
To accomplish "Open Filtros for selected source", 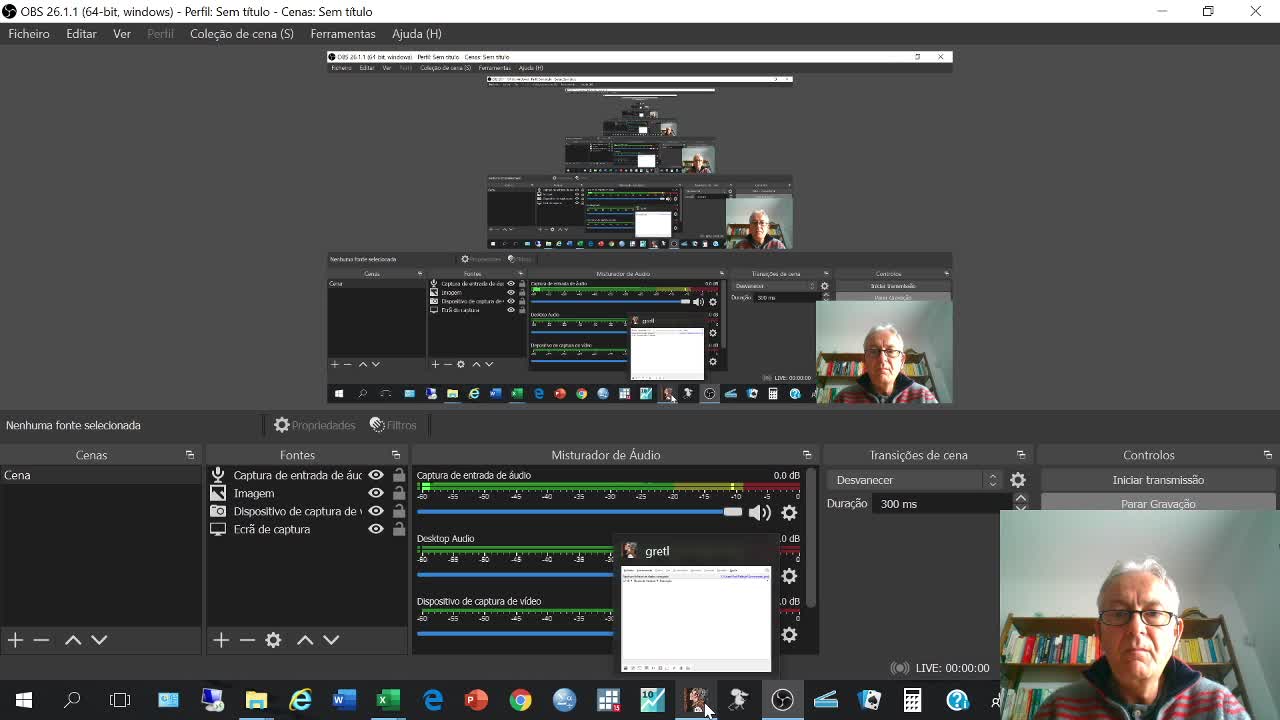I will [x=393, y=425].
